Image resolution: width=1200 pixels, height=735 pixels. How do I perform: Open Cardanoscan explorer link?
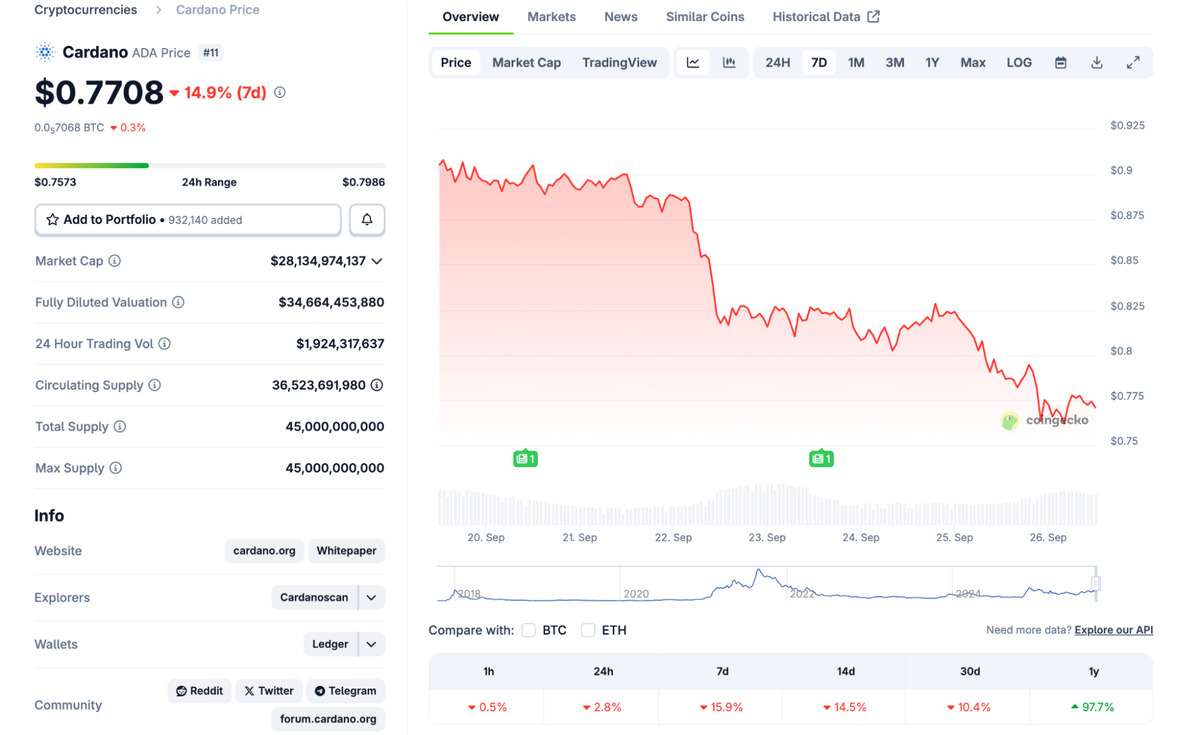point(314,598)
